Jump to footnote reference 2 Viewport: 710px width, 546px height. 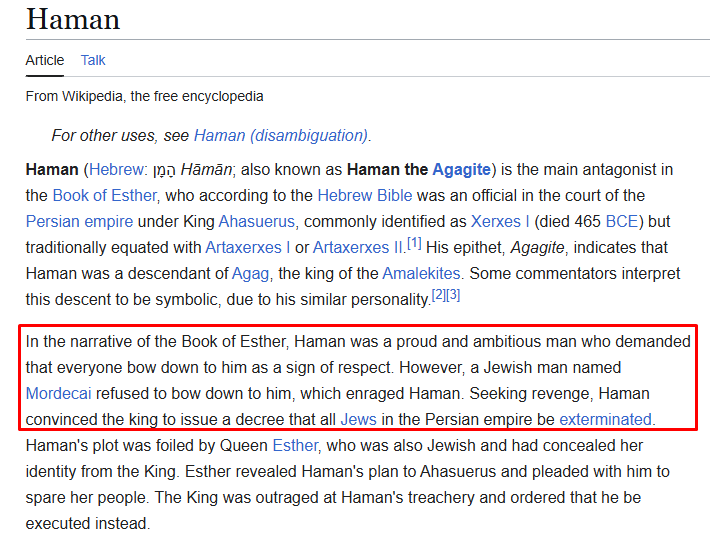pyautogui.click(x=438, y=294)
